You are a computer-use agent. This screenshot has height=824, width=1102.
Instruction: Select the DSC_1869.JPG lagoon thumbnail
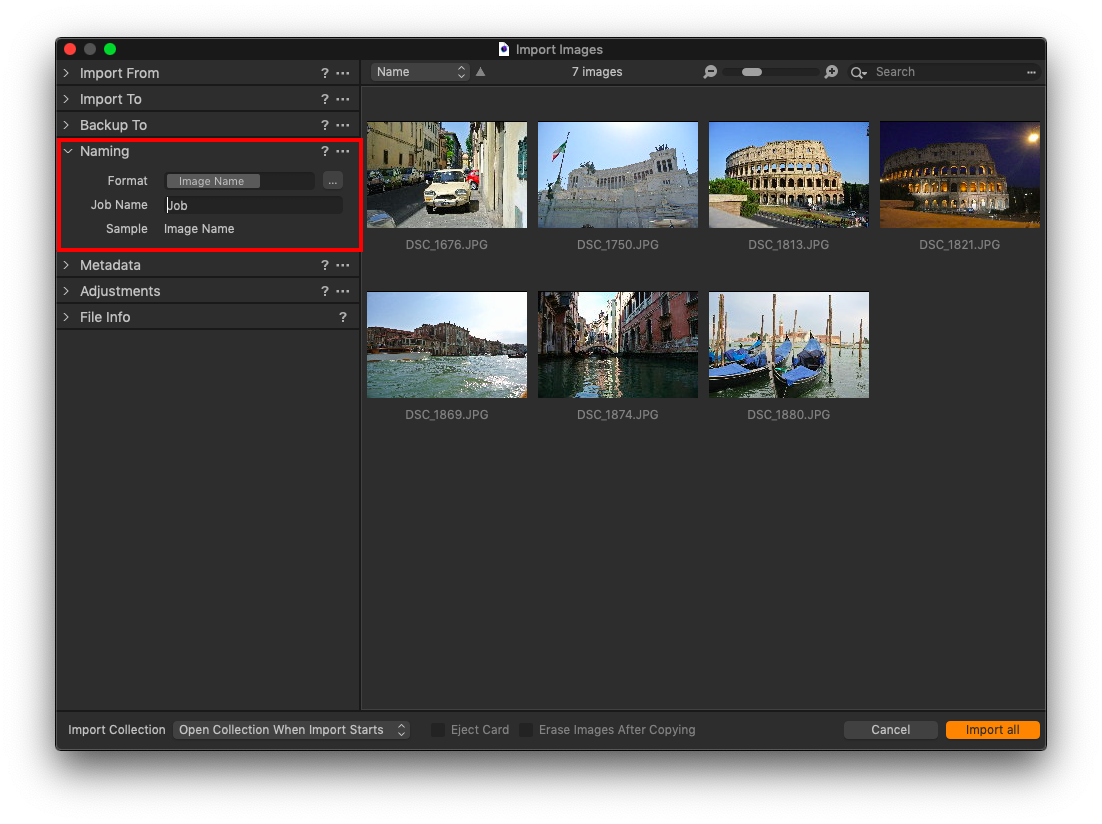(x=447, y=345)
